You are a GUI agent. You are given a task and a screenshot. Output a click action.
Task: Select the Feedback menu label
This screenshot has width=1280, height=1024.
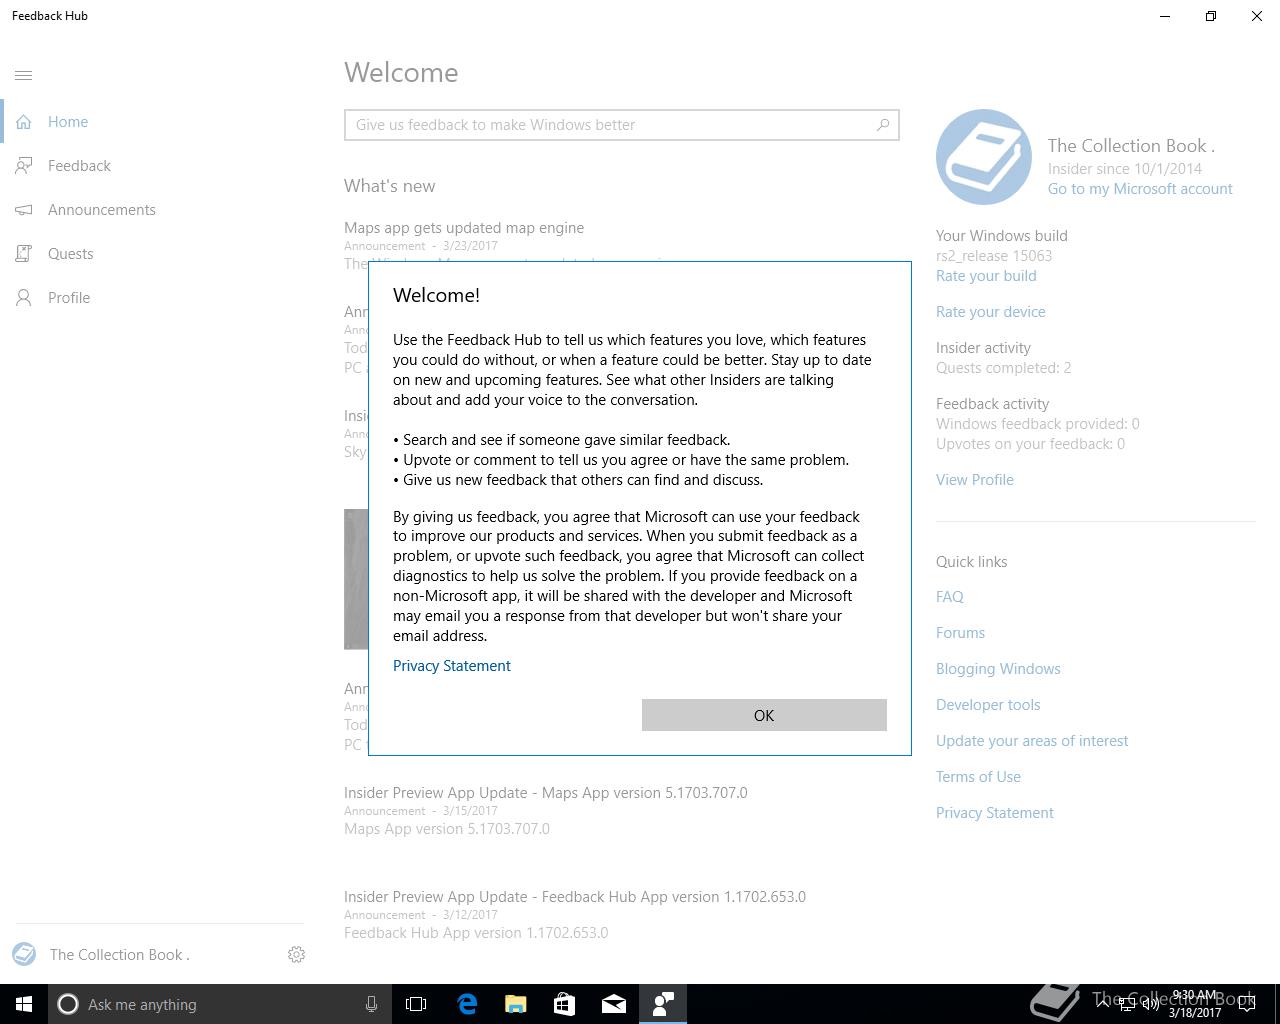[79, 166]
